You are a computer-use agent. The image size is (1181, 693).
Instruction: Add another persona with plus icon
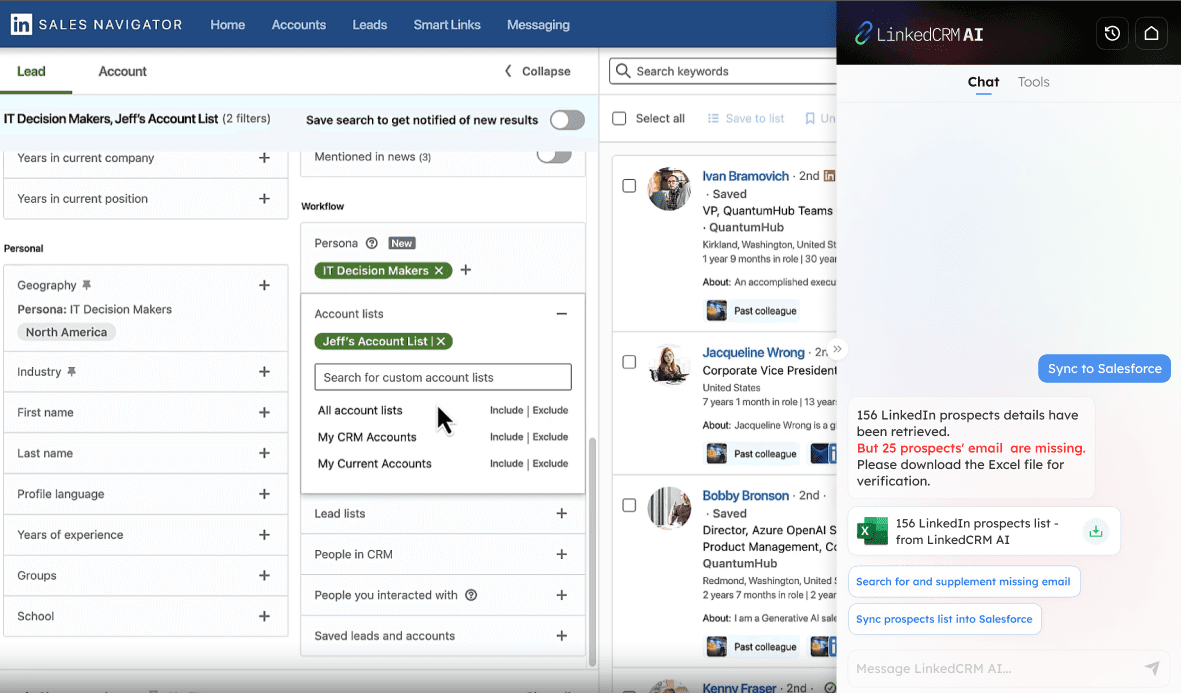(x=465, y=270)
